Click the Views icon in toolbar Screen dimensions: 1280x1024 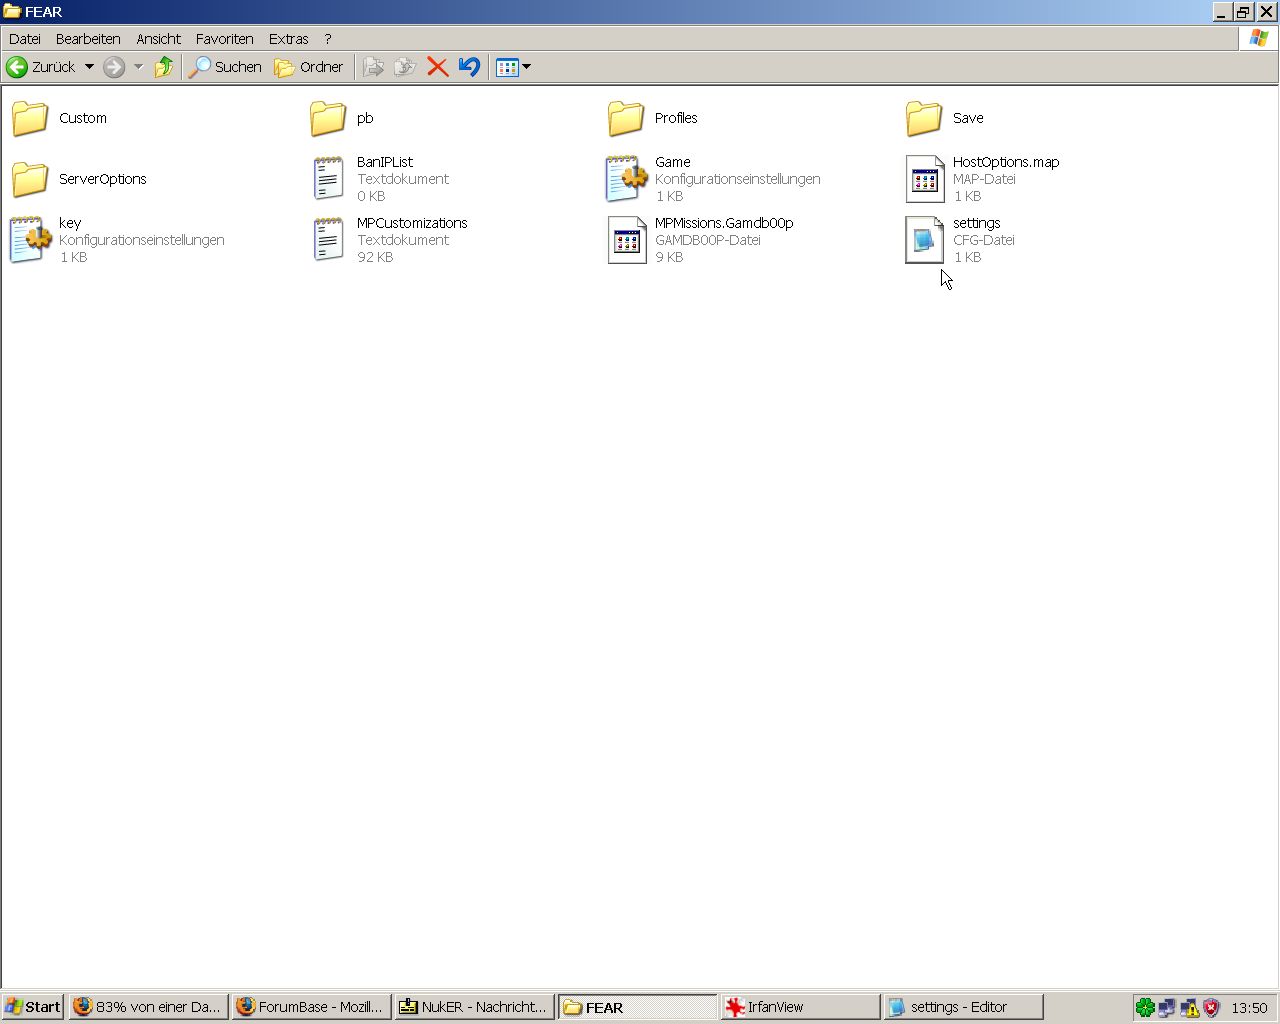[x=507, y=67]
